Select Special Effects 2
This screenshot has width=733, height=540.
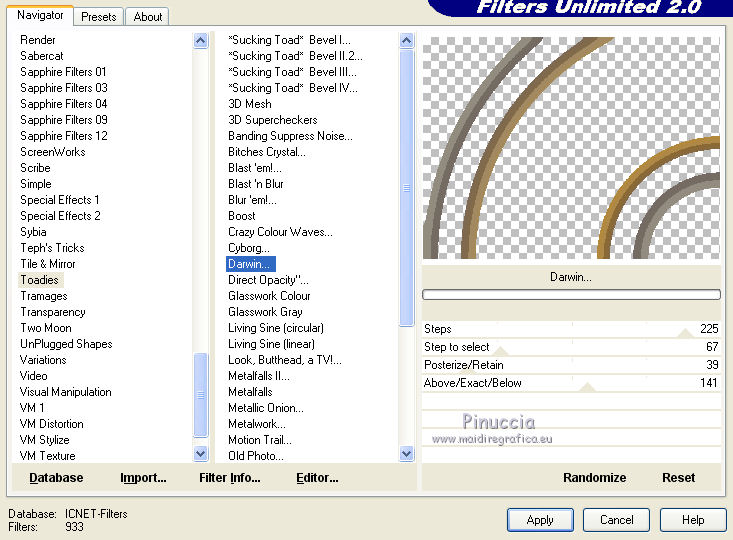[60, 216]
